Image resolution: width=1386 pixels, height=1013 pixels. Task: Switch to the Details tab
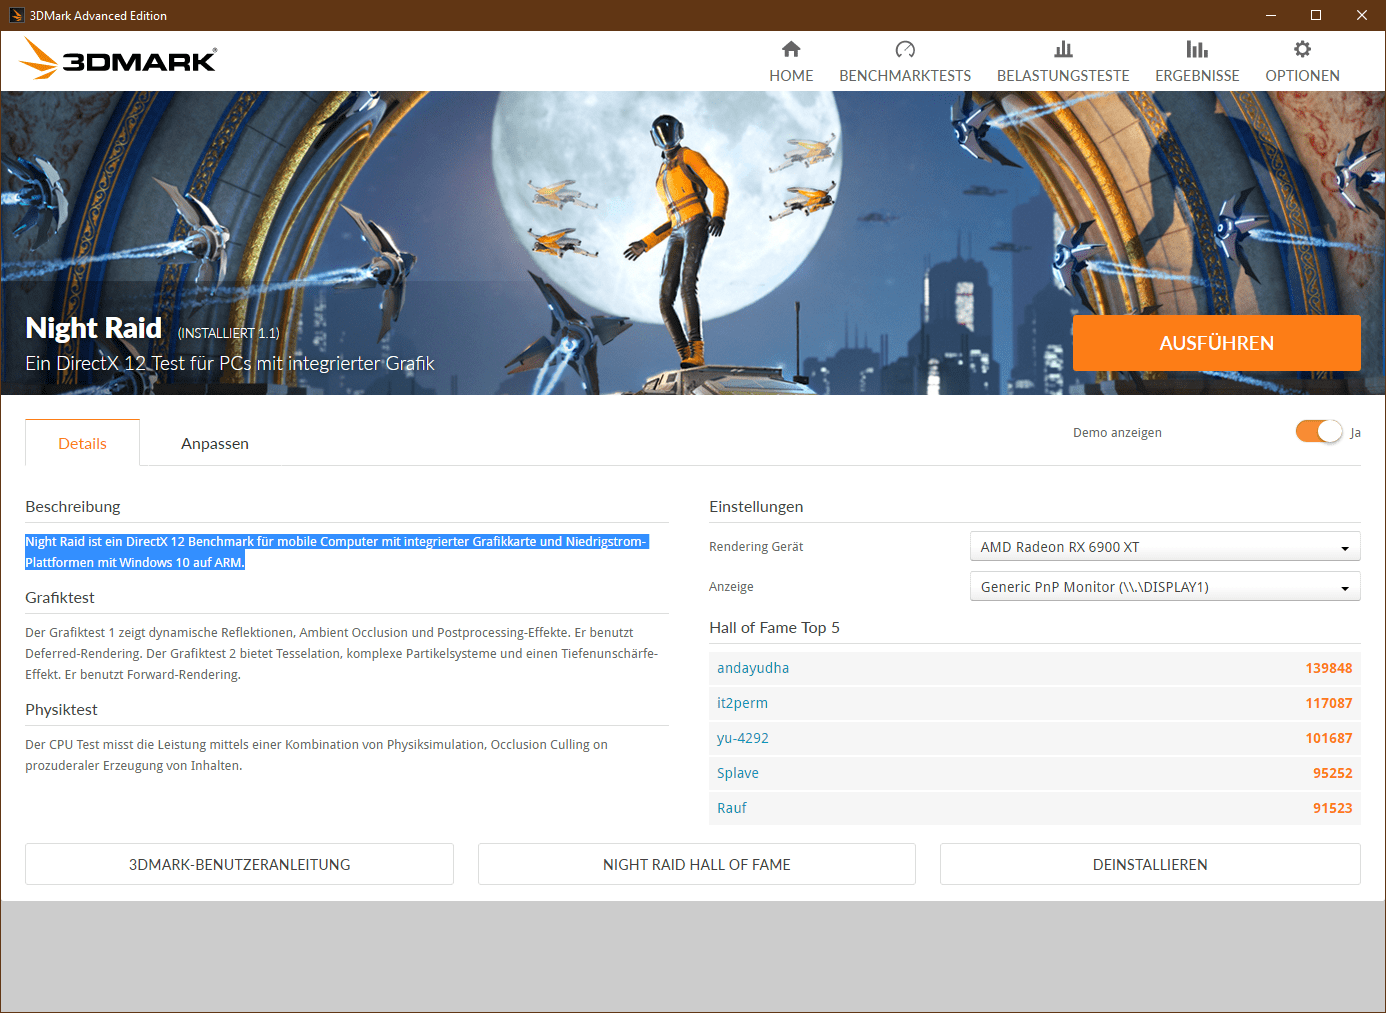click(x=82, y=443)
